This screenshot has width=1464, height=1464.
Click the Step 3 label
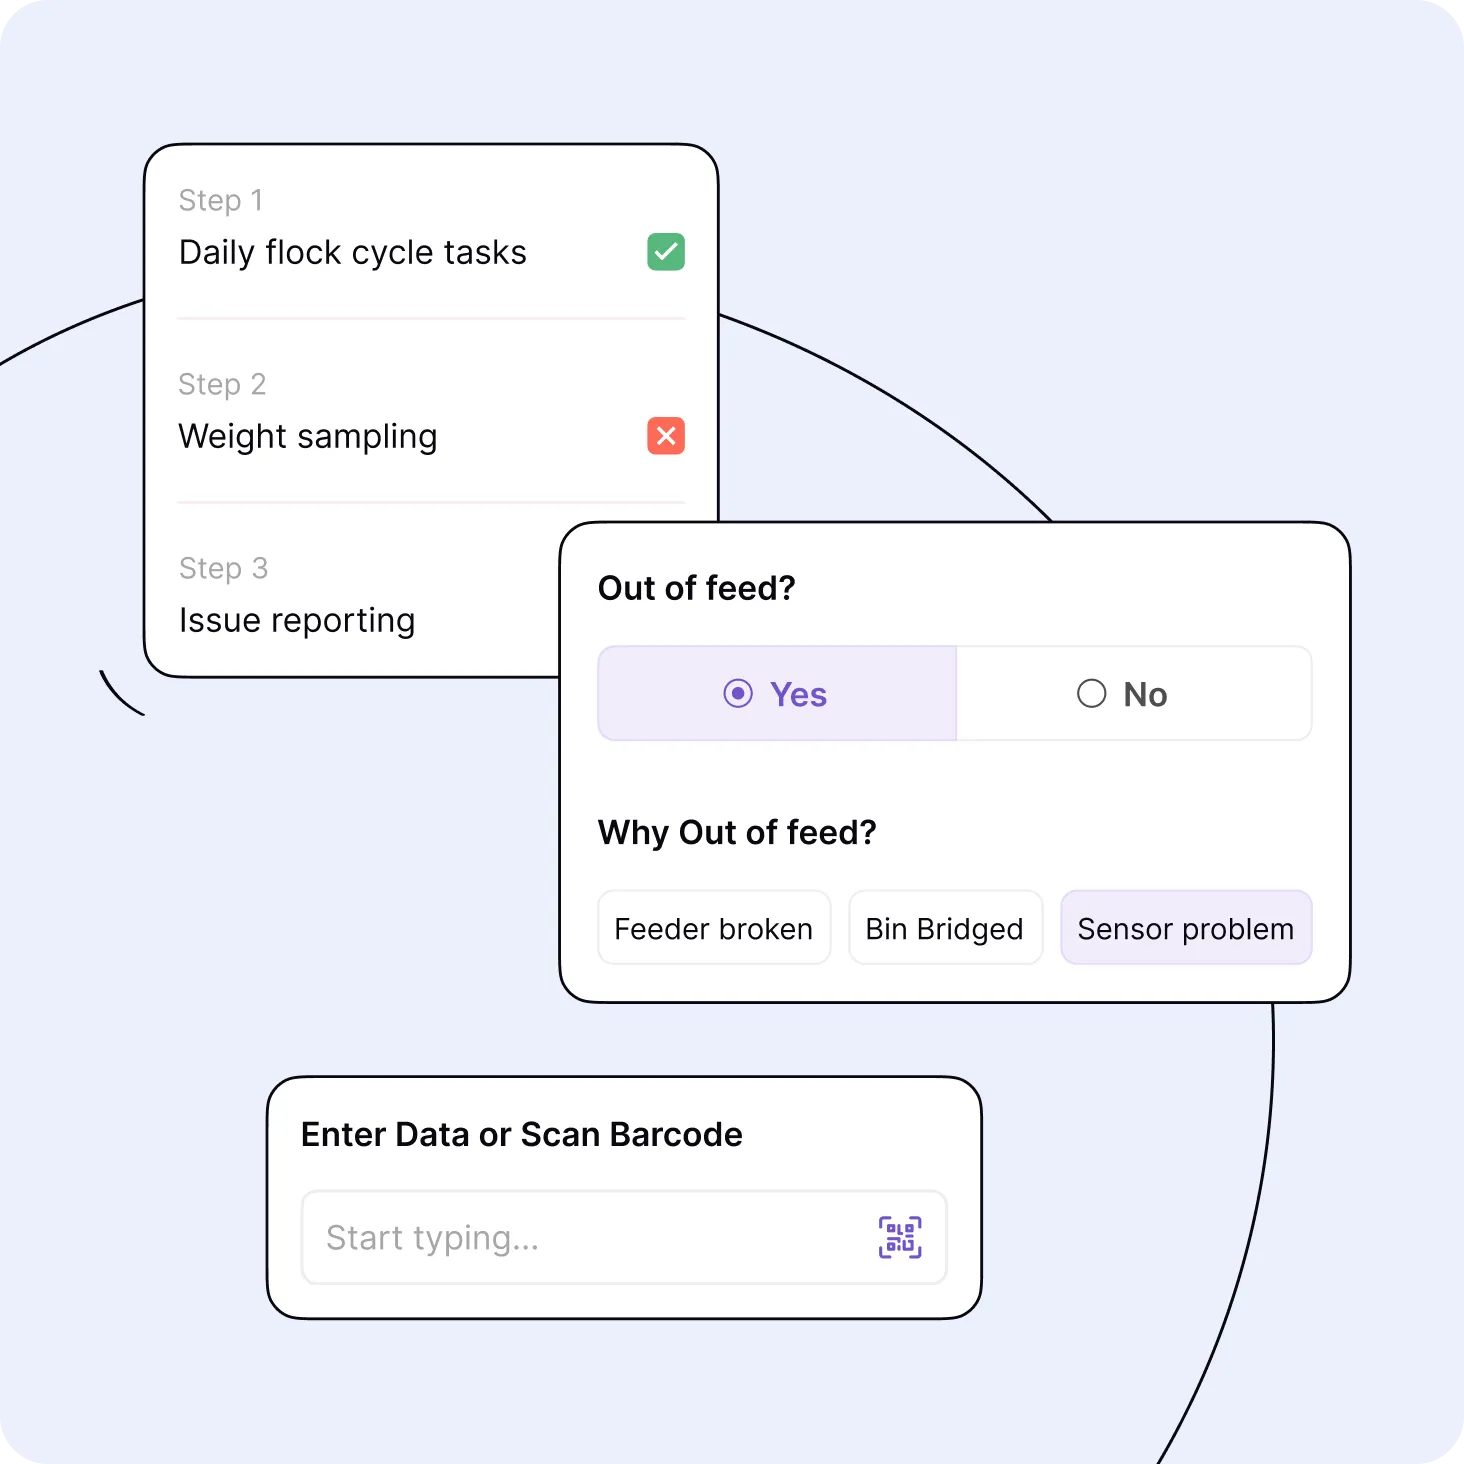click(x=223, y=568)
